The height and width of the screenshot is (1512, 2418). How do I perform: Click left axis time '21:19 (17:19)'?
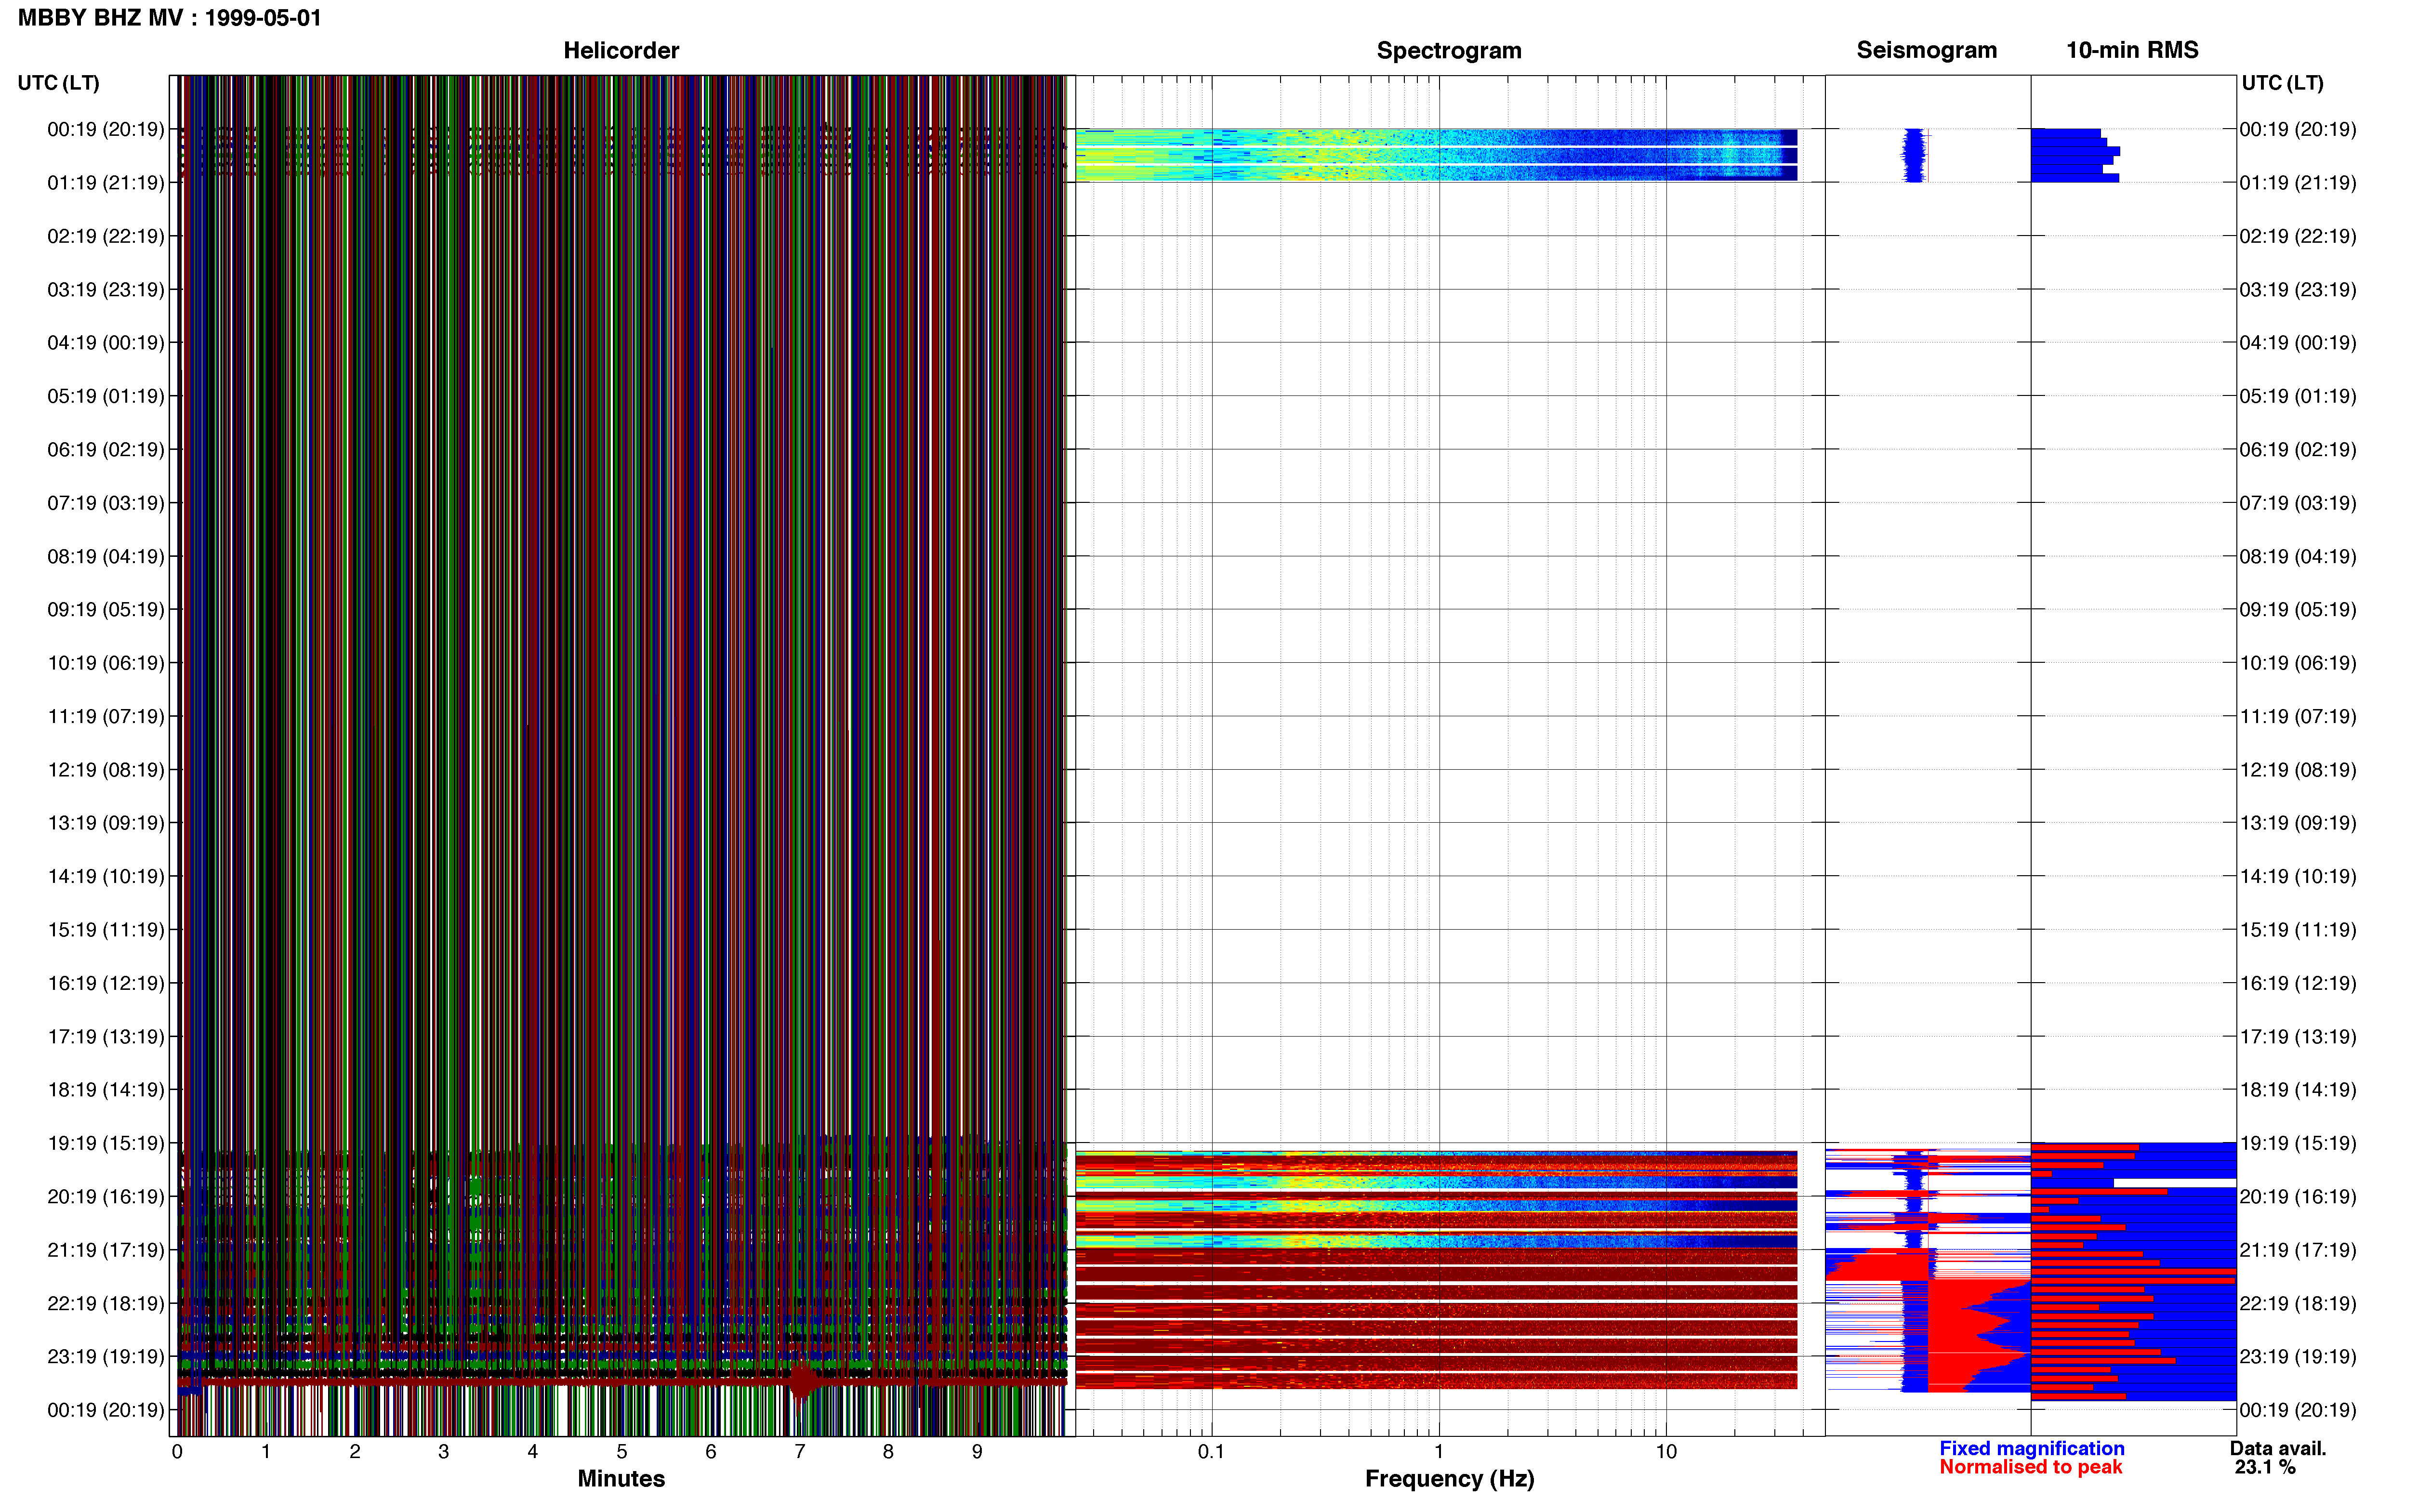106,1250
